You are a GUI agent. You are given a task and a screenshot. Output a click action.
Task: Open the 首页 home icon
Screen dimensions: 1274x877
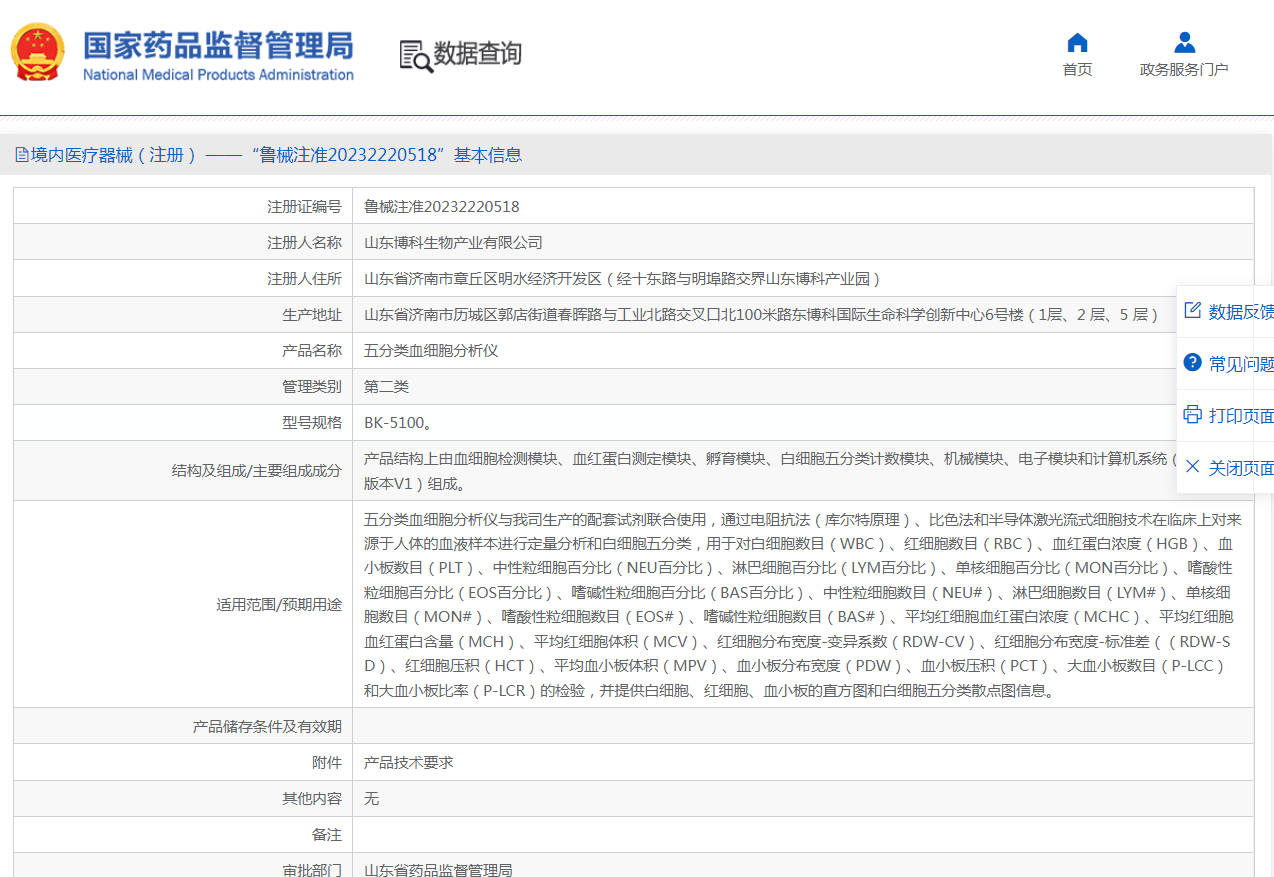coord(1077,43)
